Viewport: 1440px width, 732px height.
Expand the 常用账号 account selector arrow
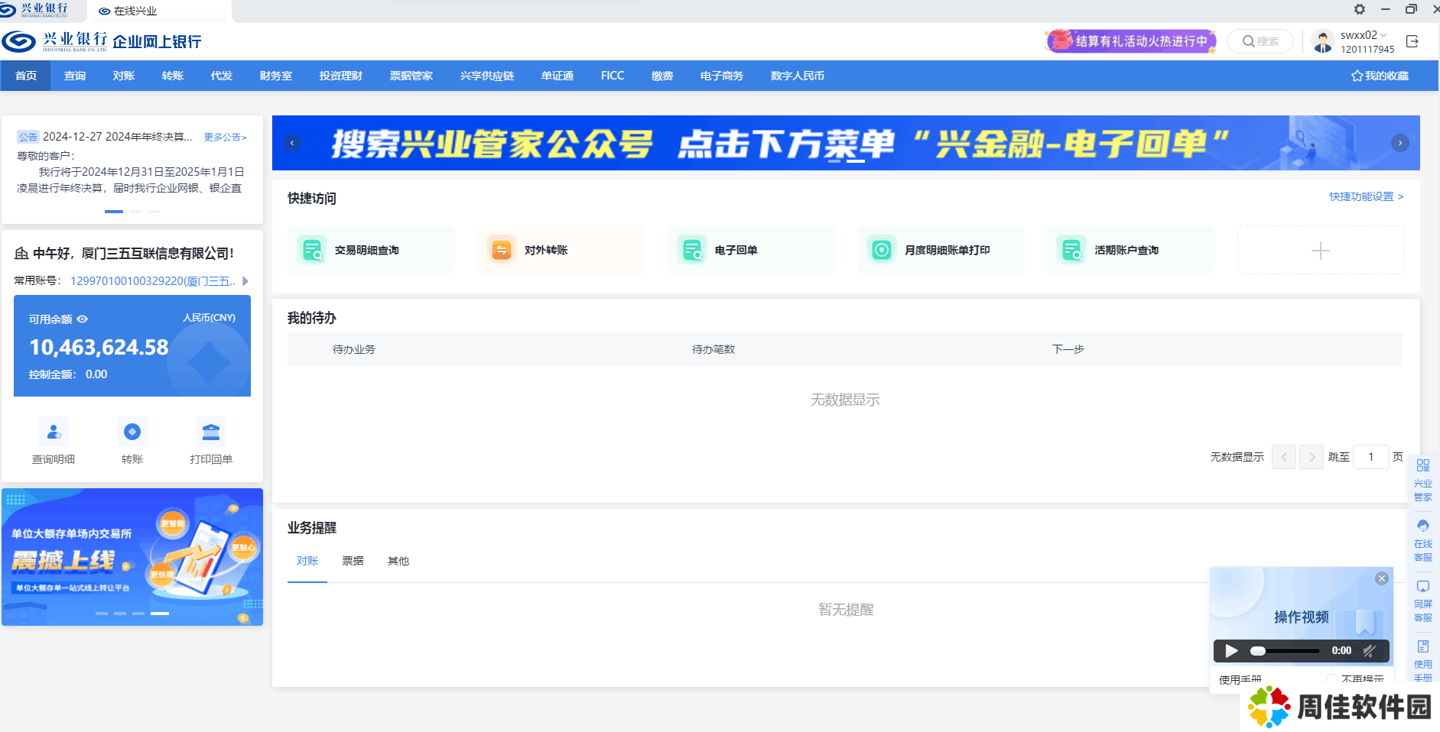[245, 281]
